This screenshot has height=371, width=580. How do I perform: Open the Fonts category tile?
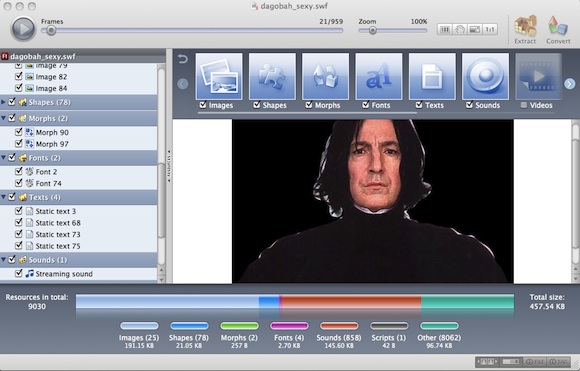tap(379, 76)
